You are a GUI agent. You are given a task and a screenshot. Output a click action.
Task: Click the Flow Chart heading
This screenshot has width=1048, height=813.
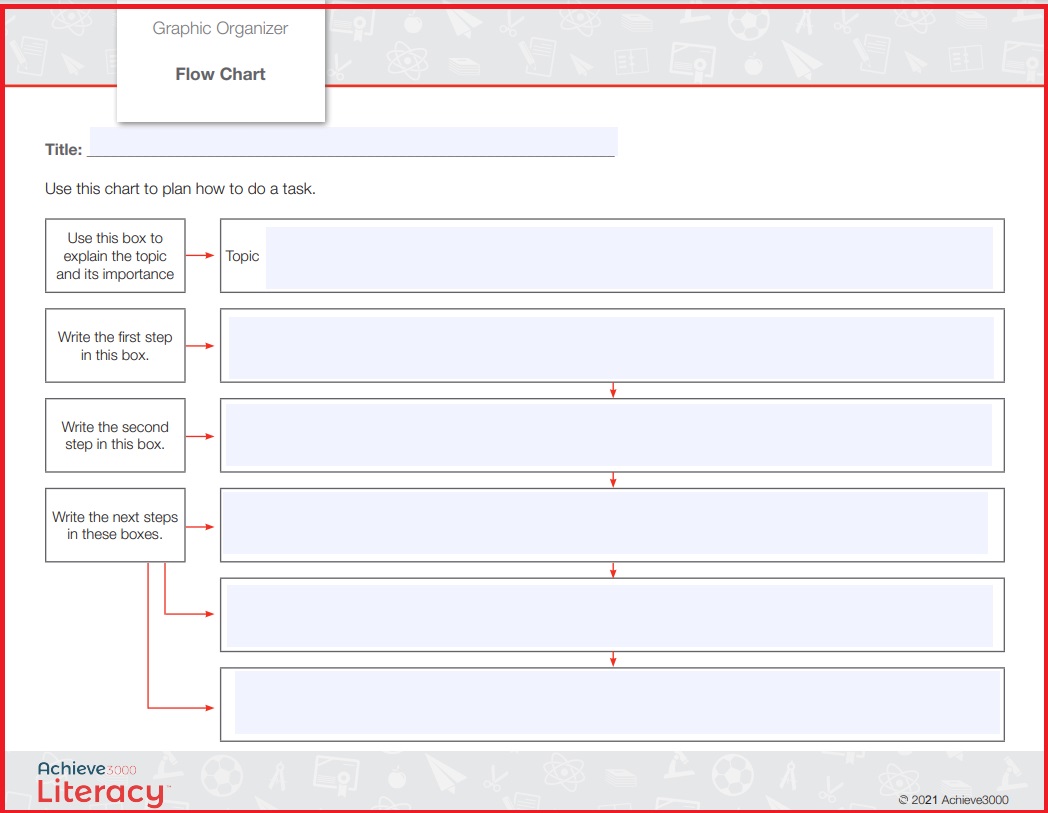221,74
